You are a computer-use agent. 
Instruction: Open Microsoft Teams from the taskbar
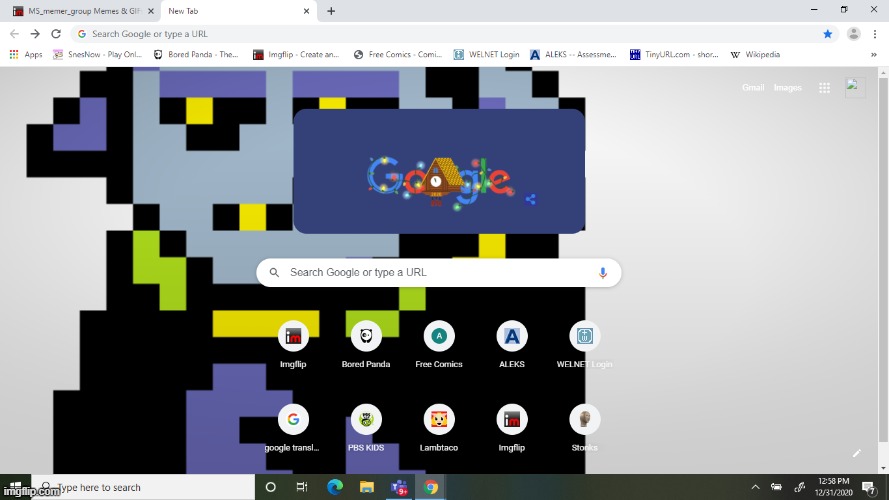[399, 487]
